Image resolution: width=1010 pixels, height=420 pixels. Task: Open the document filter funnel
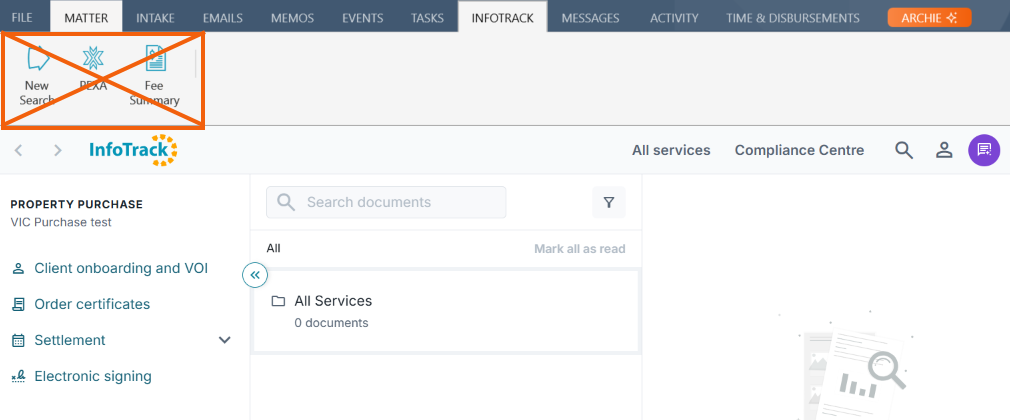609,202
